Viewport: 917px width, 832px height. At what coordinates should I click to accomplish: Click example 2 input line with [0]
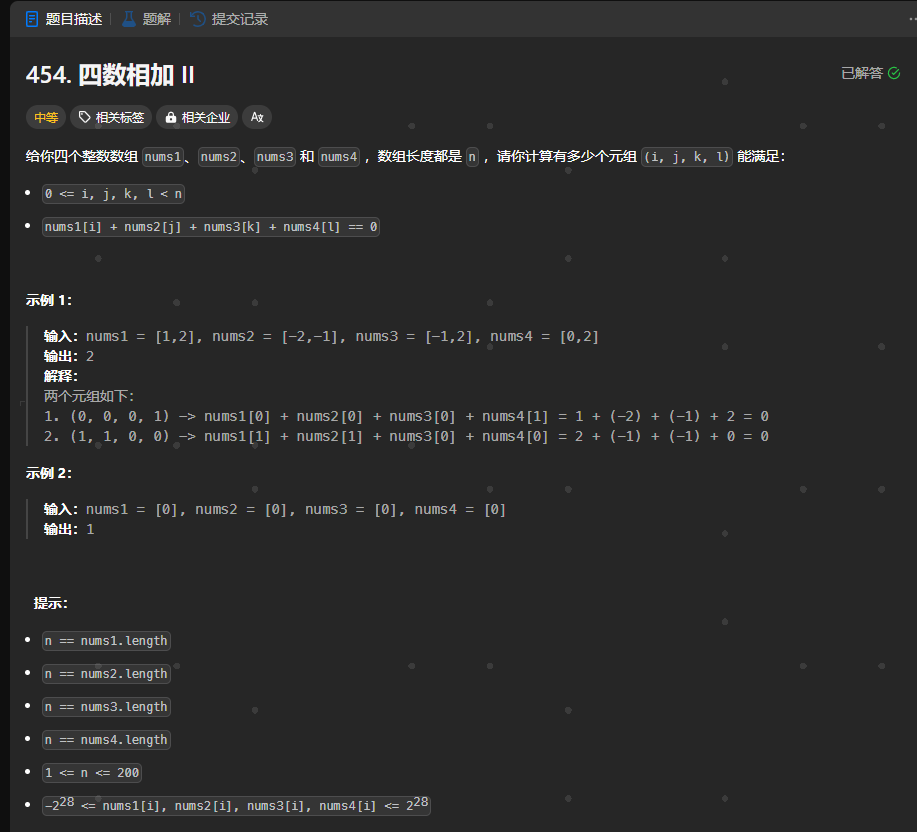[275, 509]
